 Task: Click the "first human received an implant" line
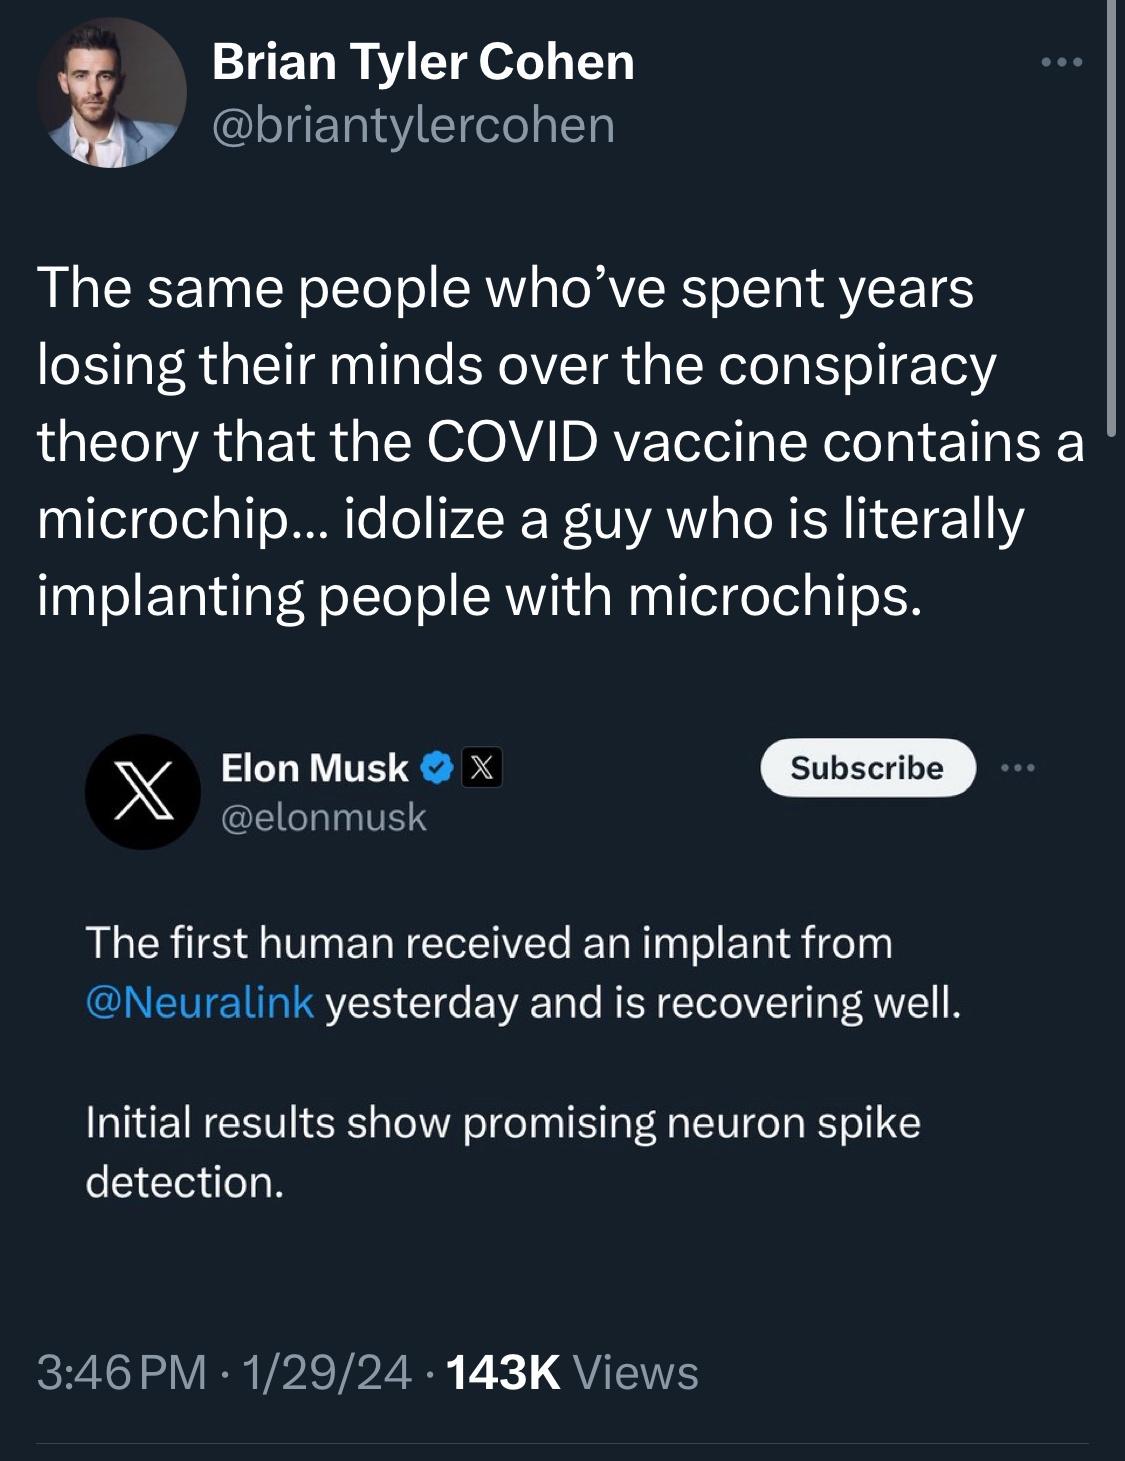pyautogui.click(x=488, y=942)
